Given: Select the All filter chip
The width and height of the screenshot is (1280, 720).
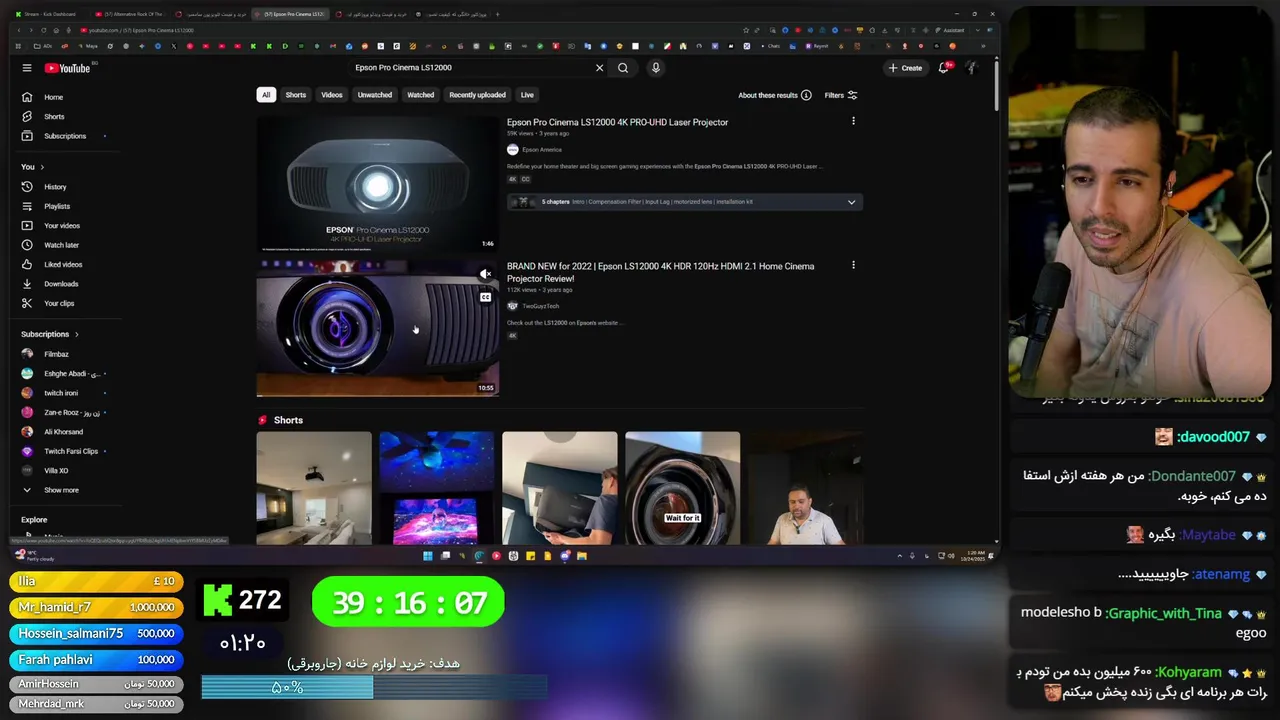Looking at the screenshot, I should [266, 95].
